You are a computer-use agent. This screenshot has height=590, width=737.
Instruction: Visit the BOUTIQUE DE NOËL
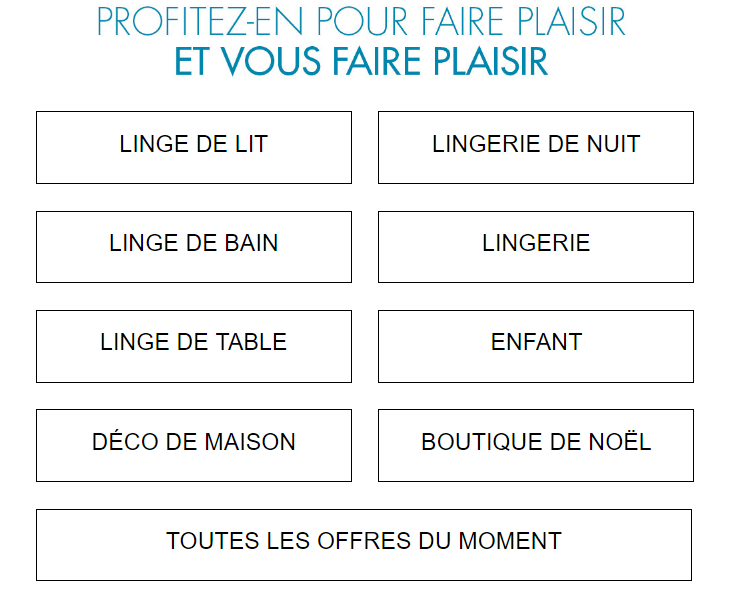click(x=535, y=444)
